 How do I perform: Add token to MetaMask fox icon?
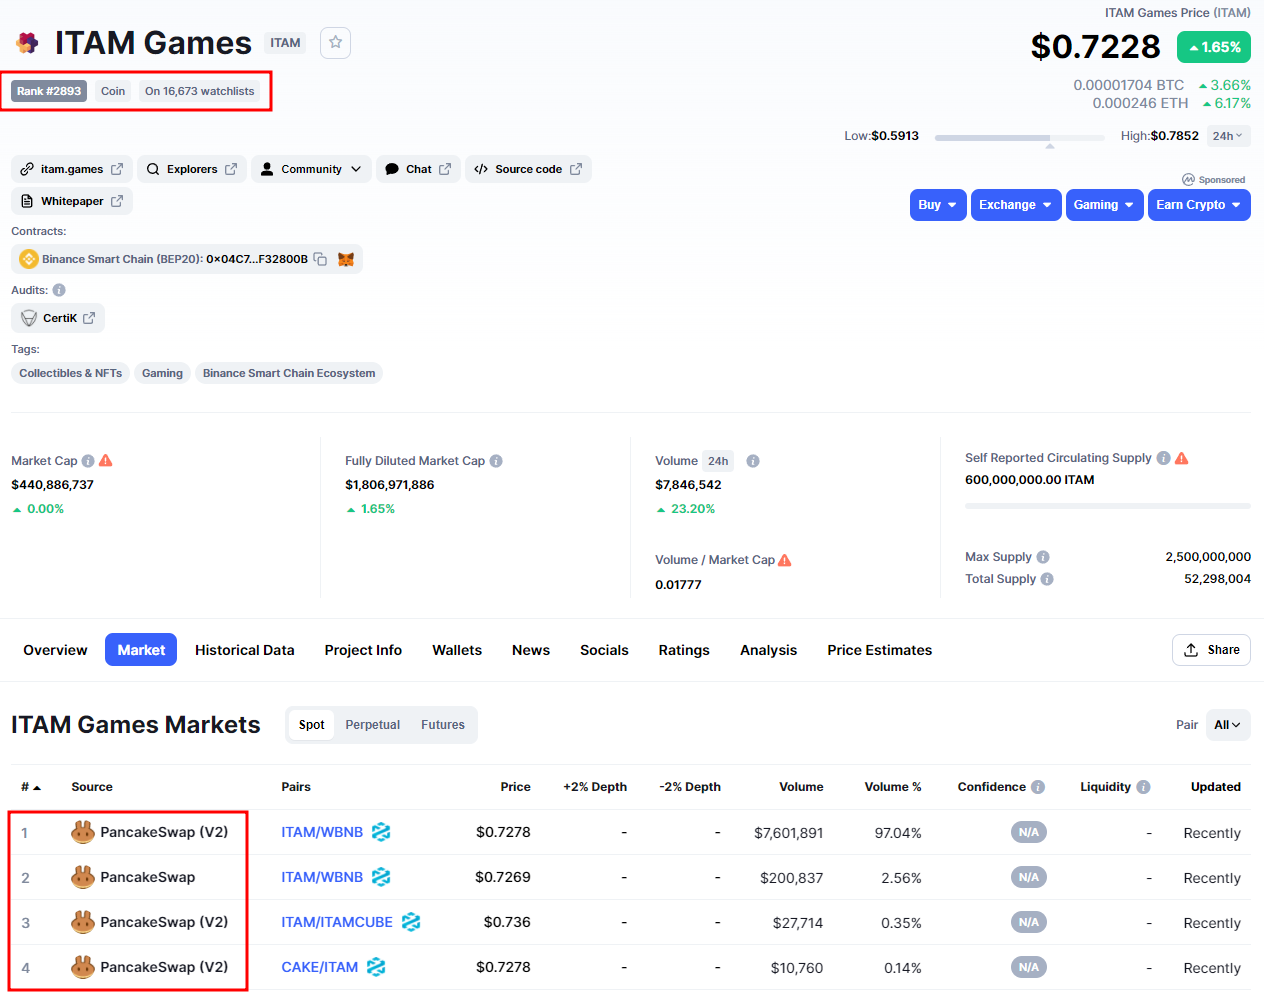click(x=346, y=259)
